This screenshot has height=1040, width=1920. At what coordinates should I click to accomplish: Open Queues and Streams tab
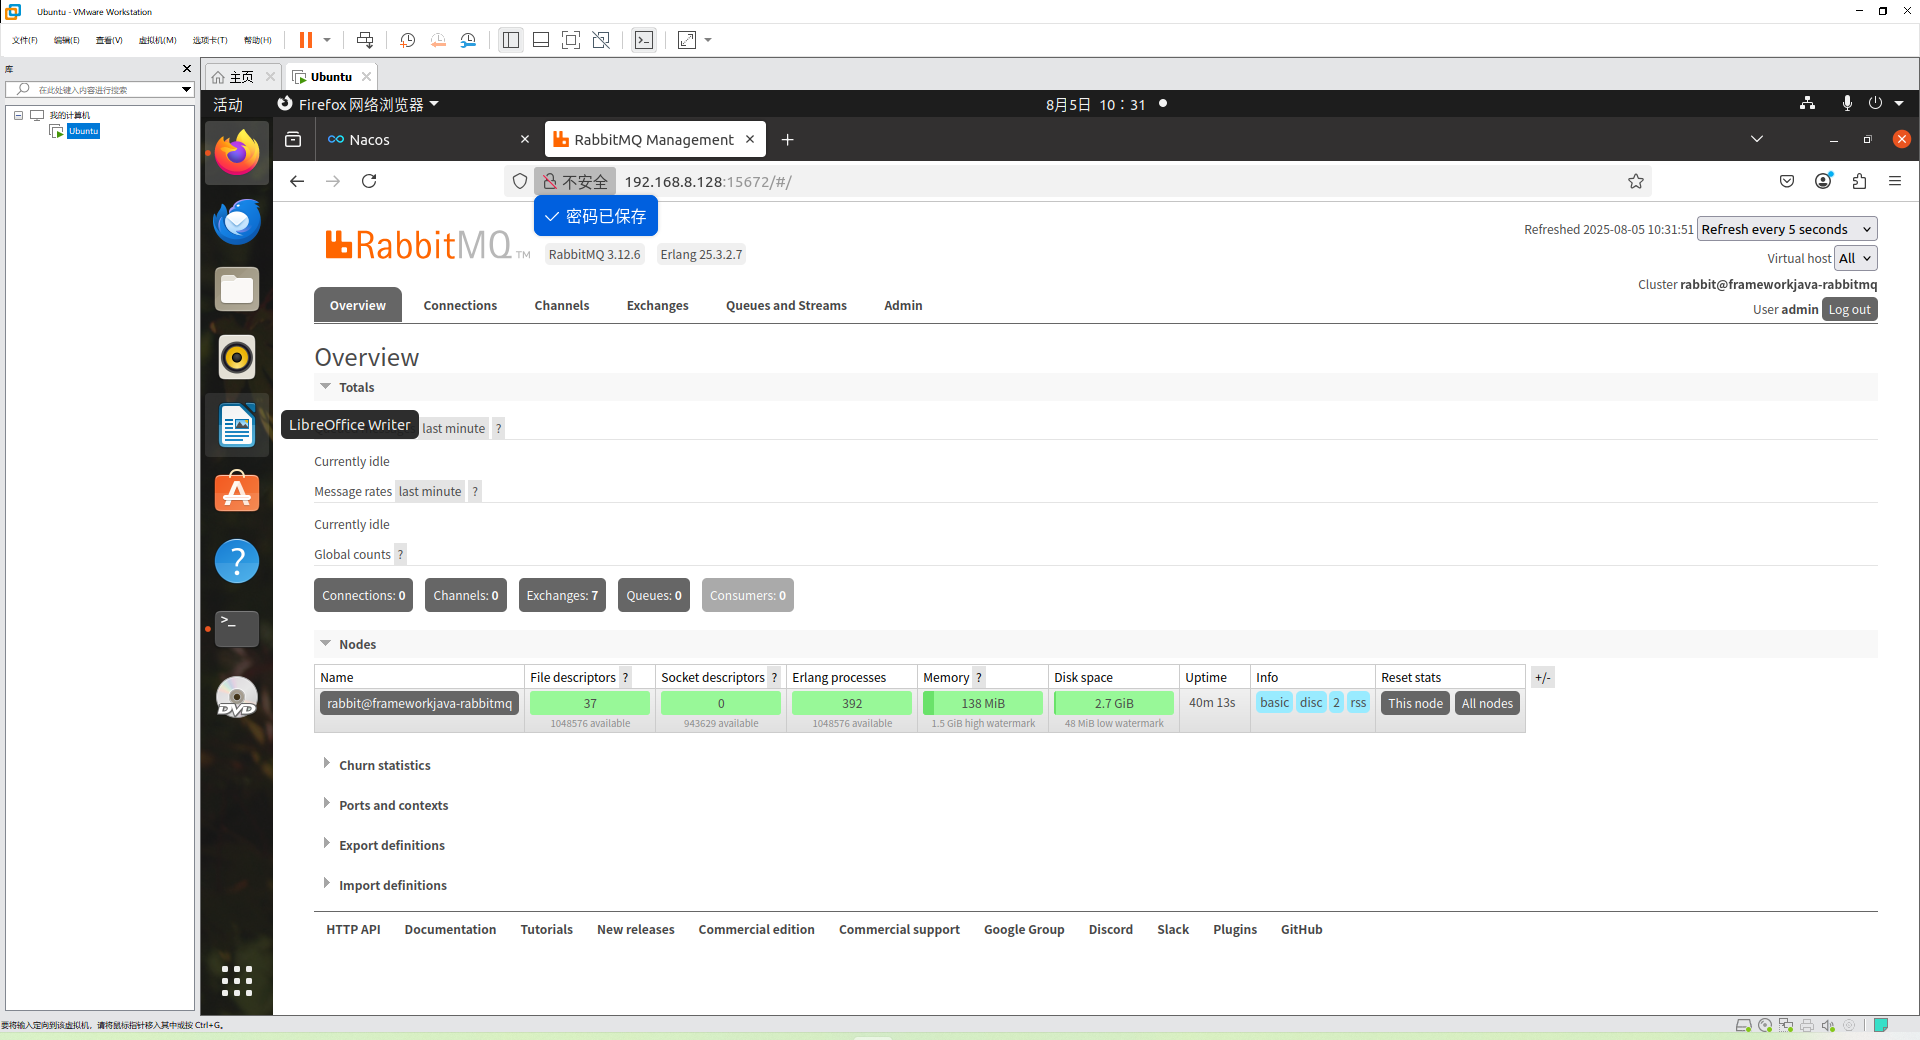click(x=786, y=306)
